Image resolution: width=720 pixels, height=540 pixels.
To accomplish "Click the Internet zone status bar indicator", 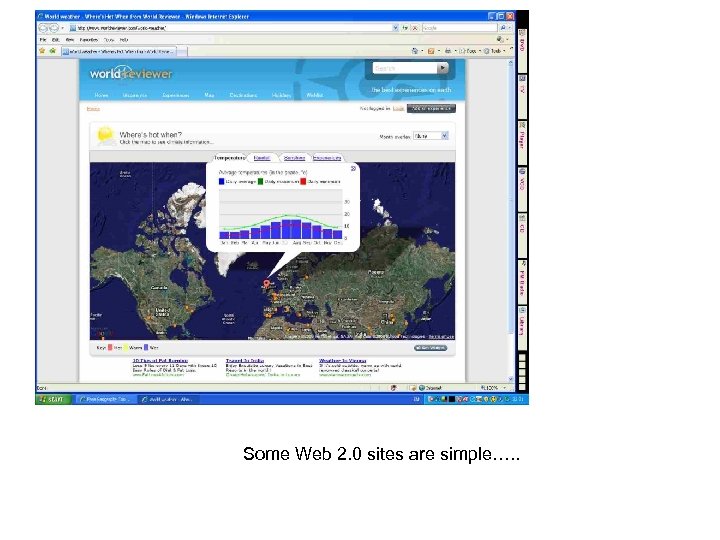I will point(430,388).
